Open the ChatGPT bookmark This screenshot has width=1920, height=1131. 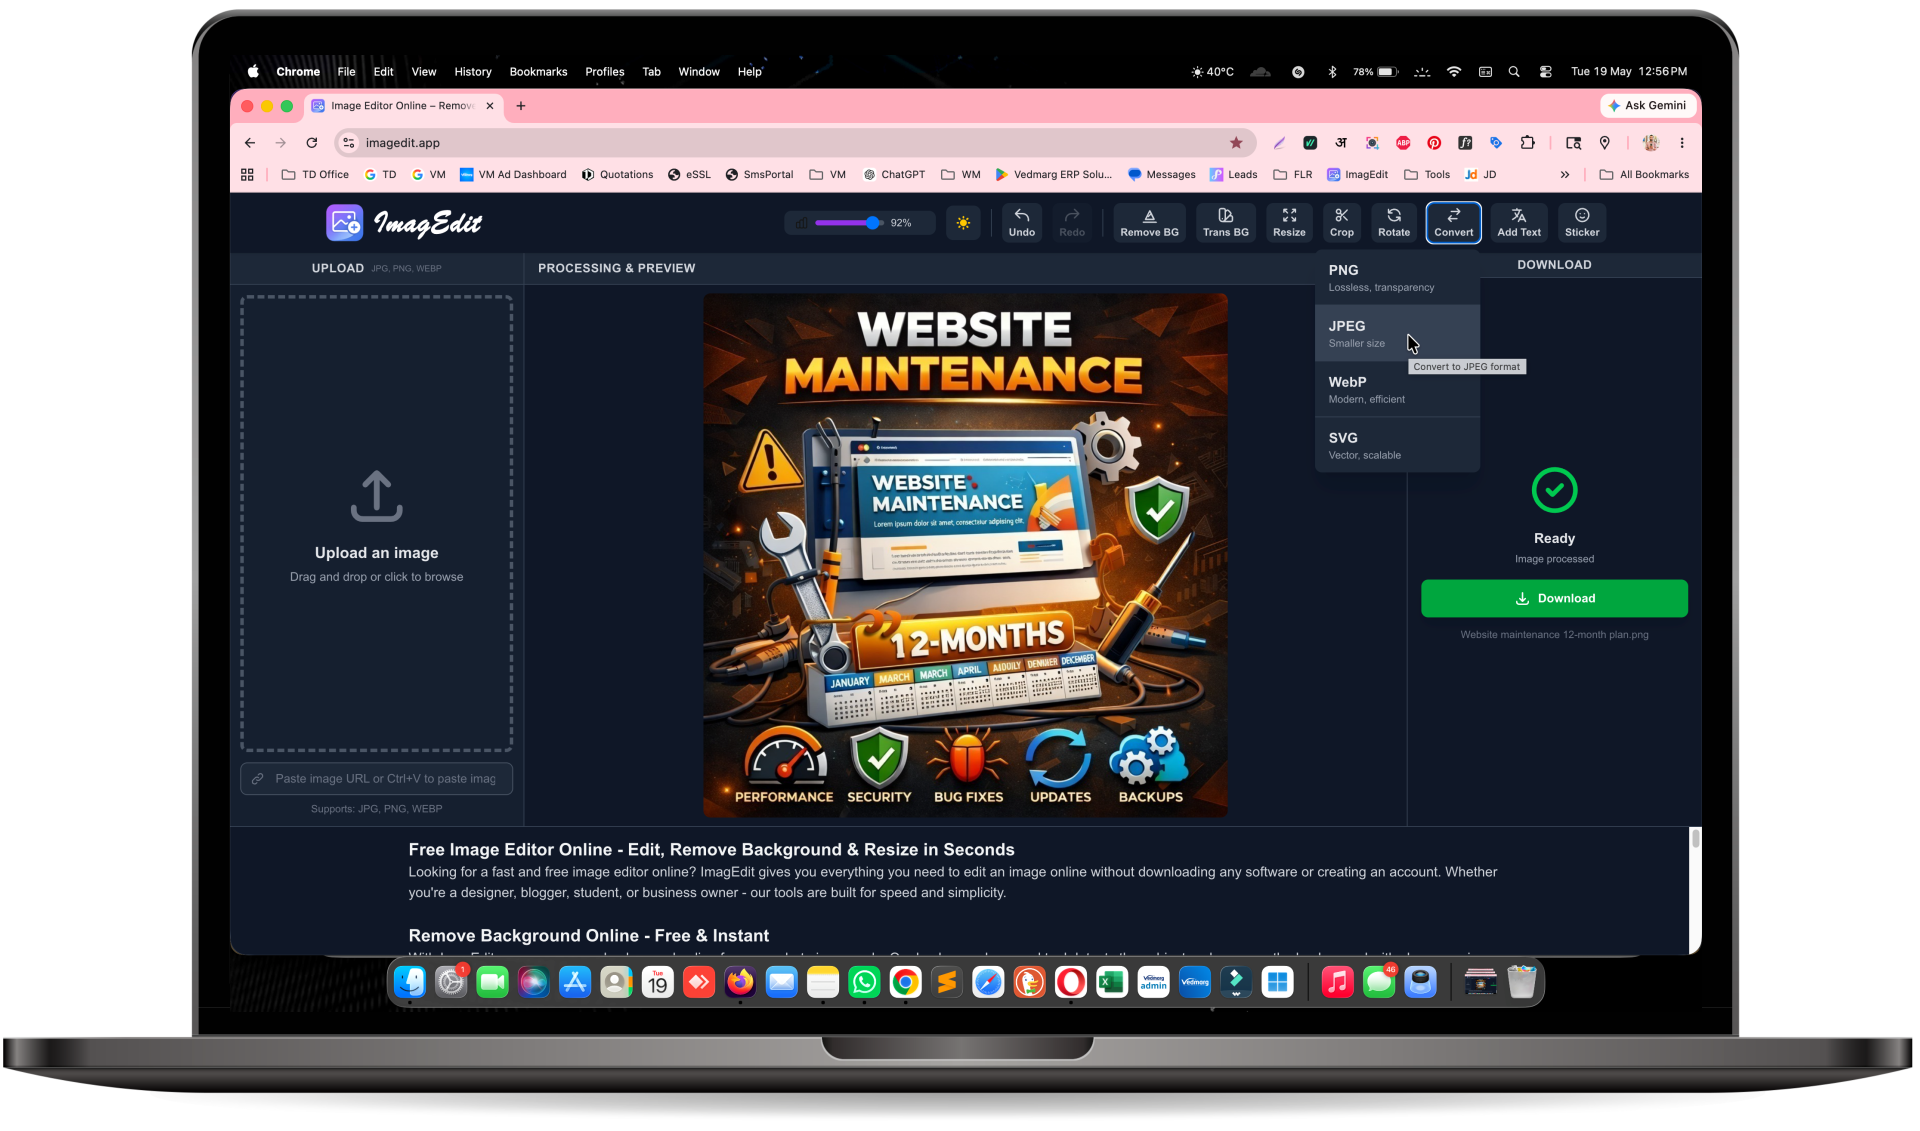pyautogui.click(x=894, y=174)
